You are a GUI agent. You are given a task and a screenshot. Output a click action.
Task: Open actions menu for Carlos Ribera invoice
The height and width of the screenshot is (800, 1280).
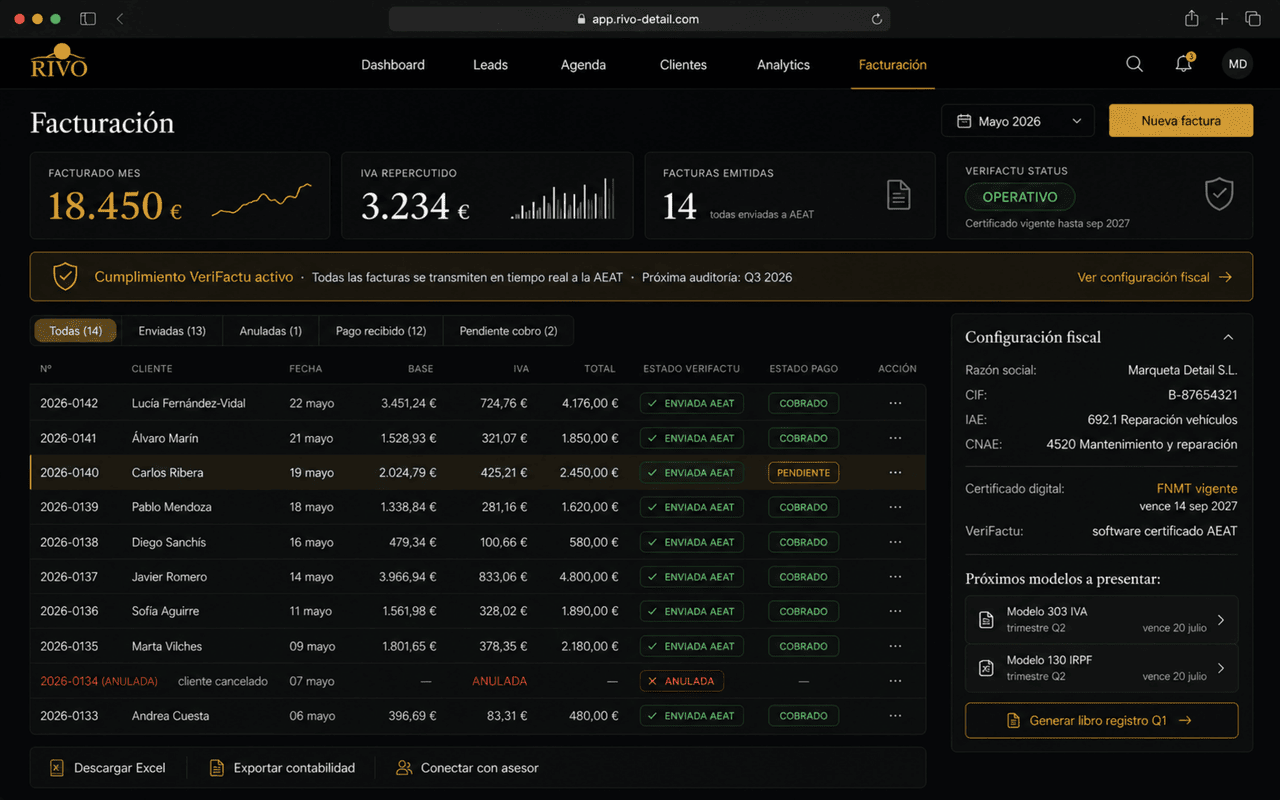tap(895, 473)
